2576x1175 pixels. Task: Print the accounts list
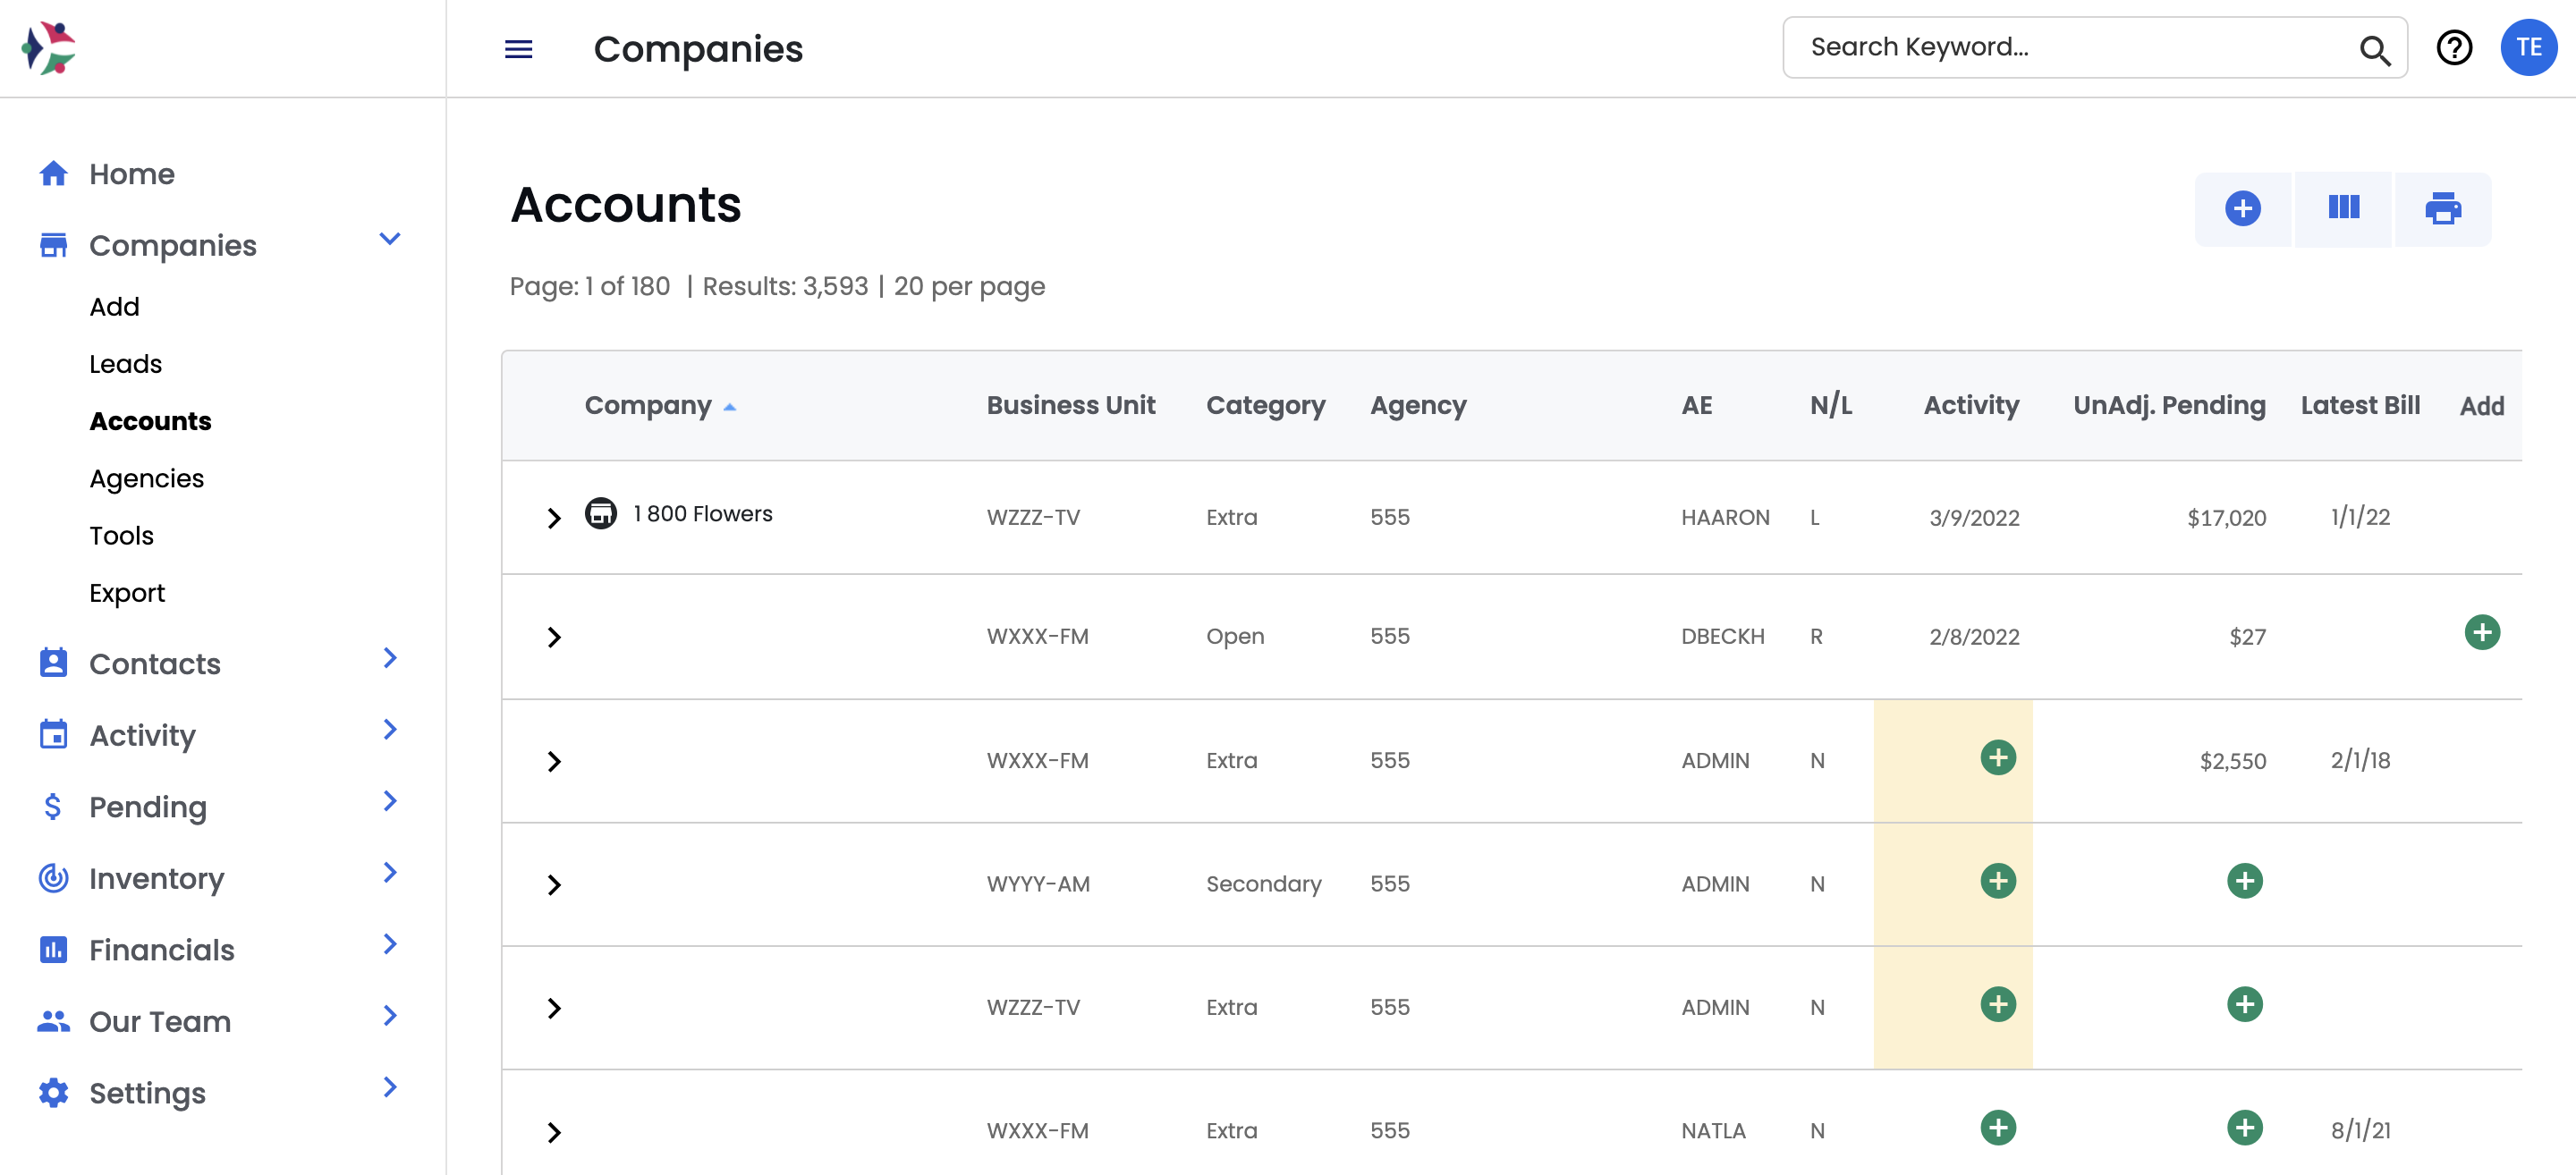[x=2442, y=208]
